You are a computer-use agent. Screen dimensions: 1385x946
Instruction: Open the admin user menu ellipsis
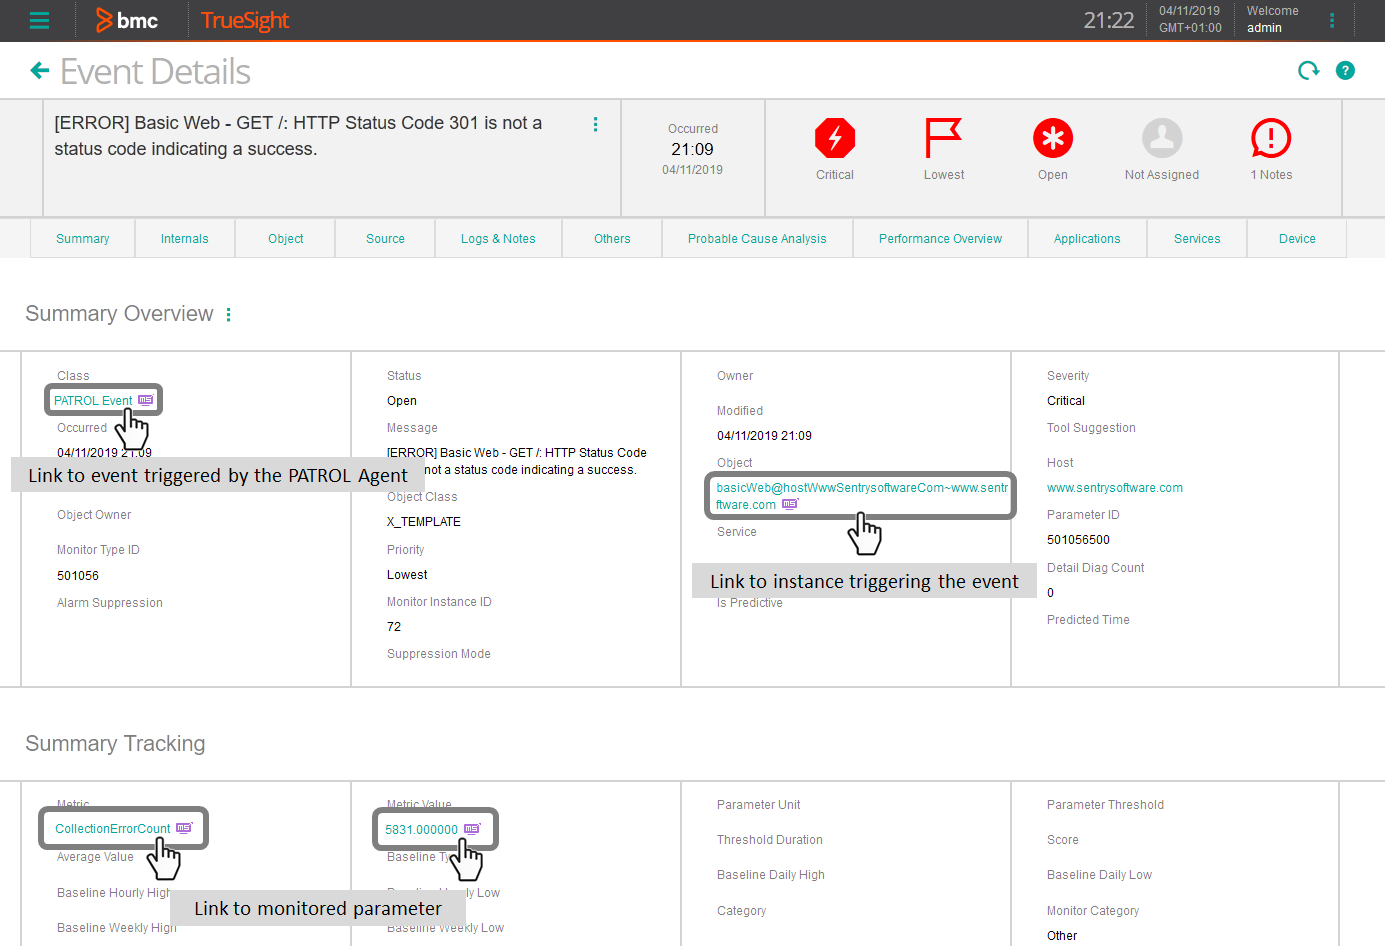point(1332,19)
